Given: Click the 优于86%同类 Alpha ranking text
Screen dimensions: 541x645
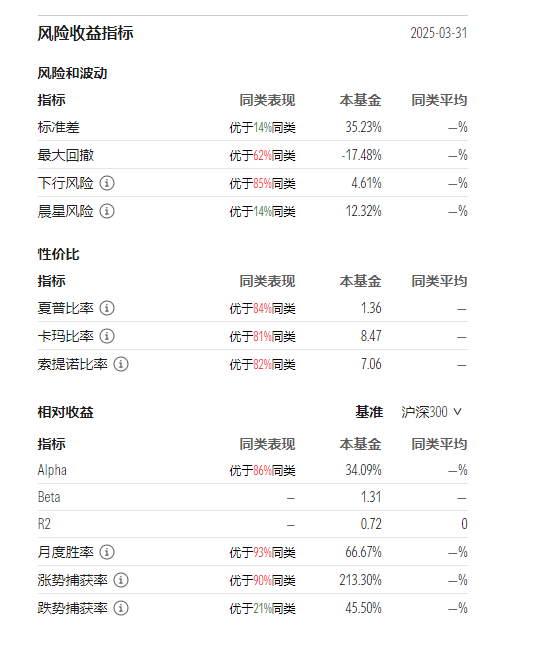Looking at the screenshot, I should point(262,471).
